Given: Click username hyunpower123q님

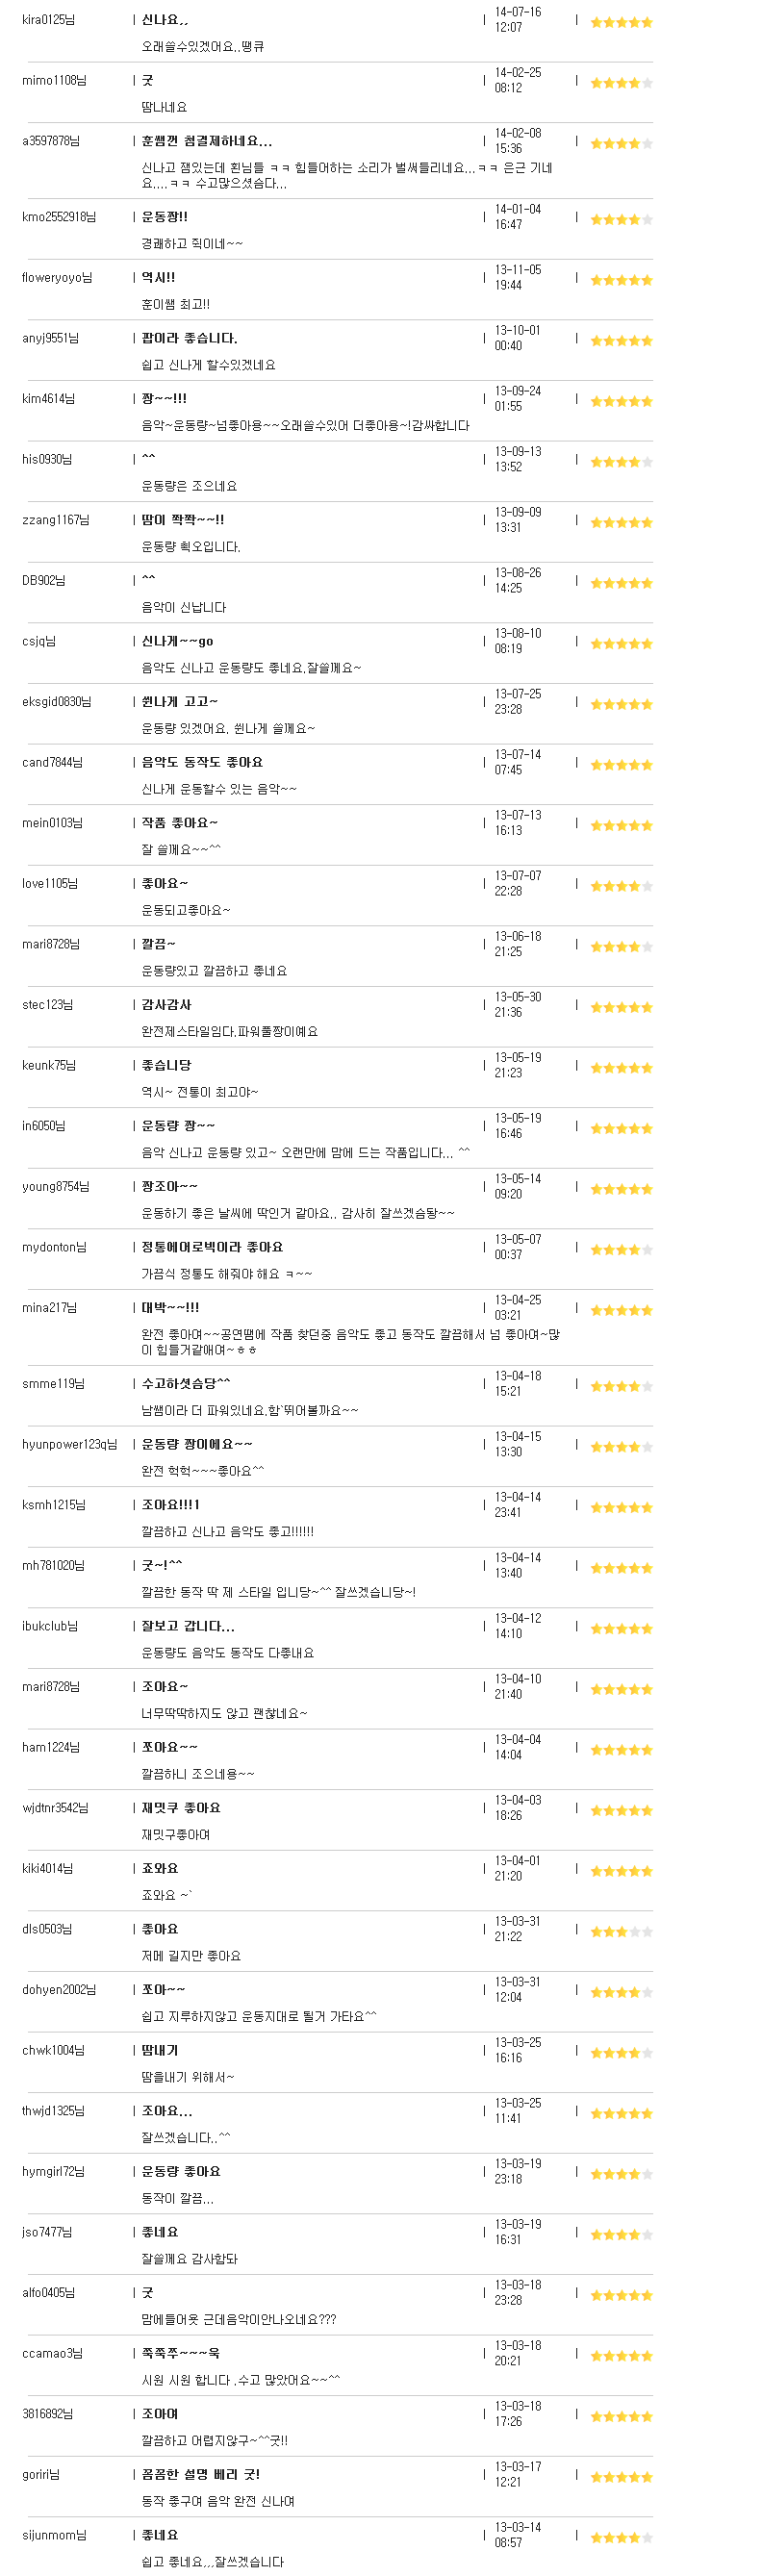Looking at the screenshot, I should [x=70, y=1444].
